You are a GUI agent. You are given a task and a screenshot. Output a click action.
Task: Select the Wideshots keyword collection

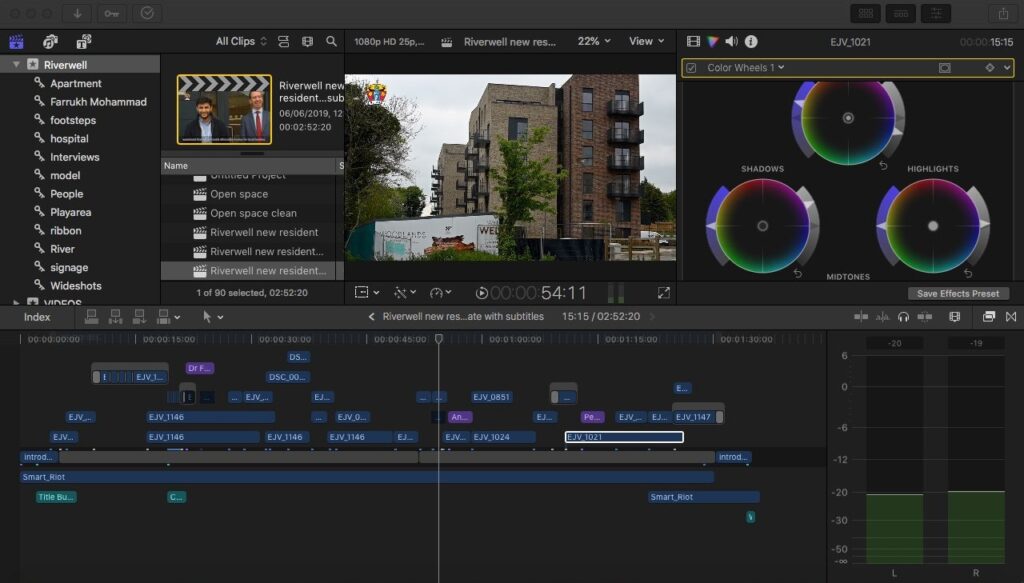click(76, 286)
